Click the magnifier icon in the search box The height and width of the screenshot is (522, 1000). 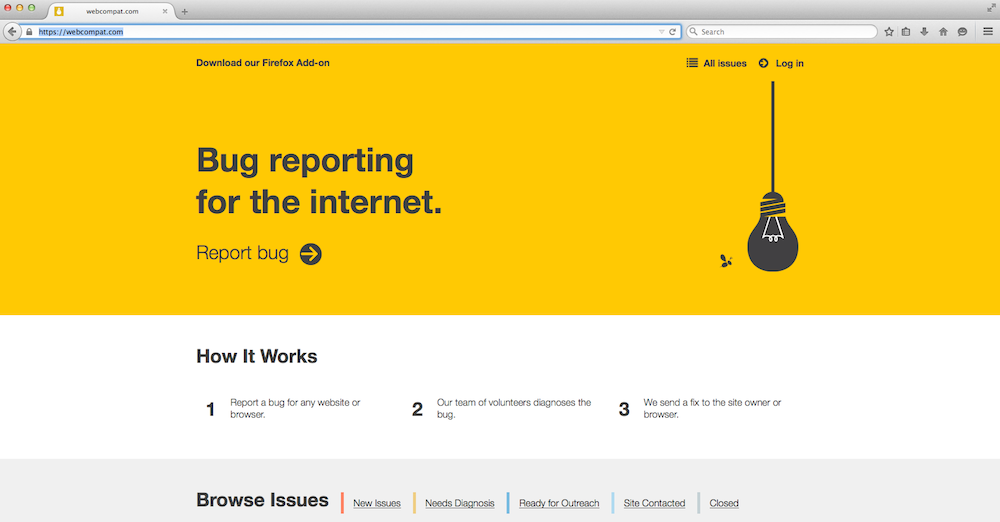(693, 31)
